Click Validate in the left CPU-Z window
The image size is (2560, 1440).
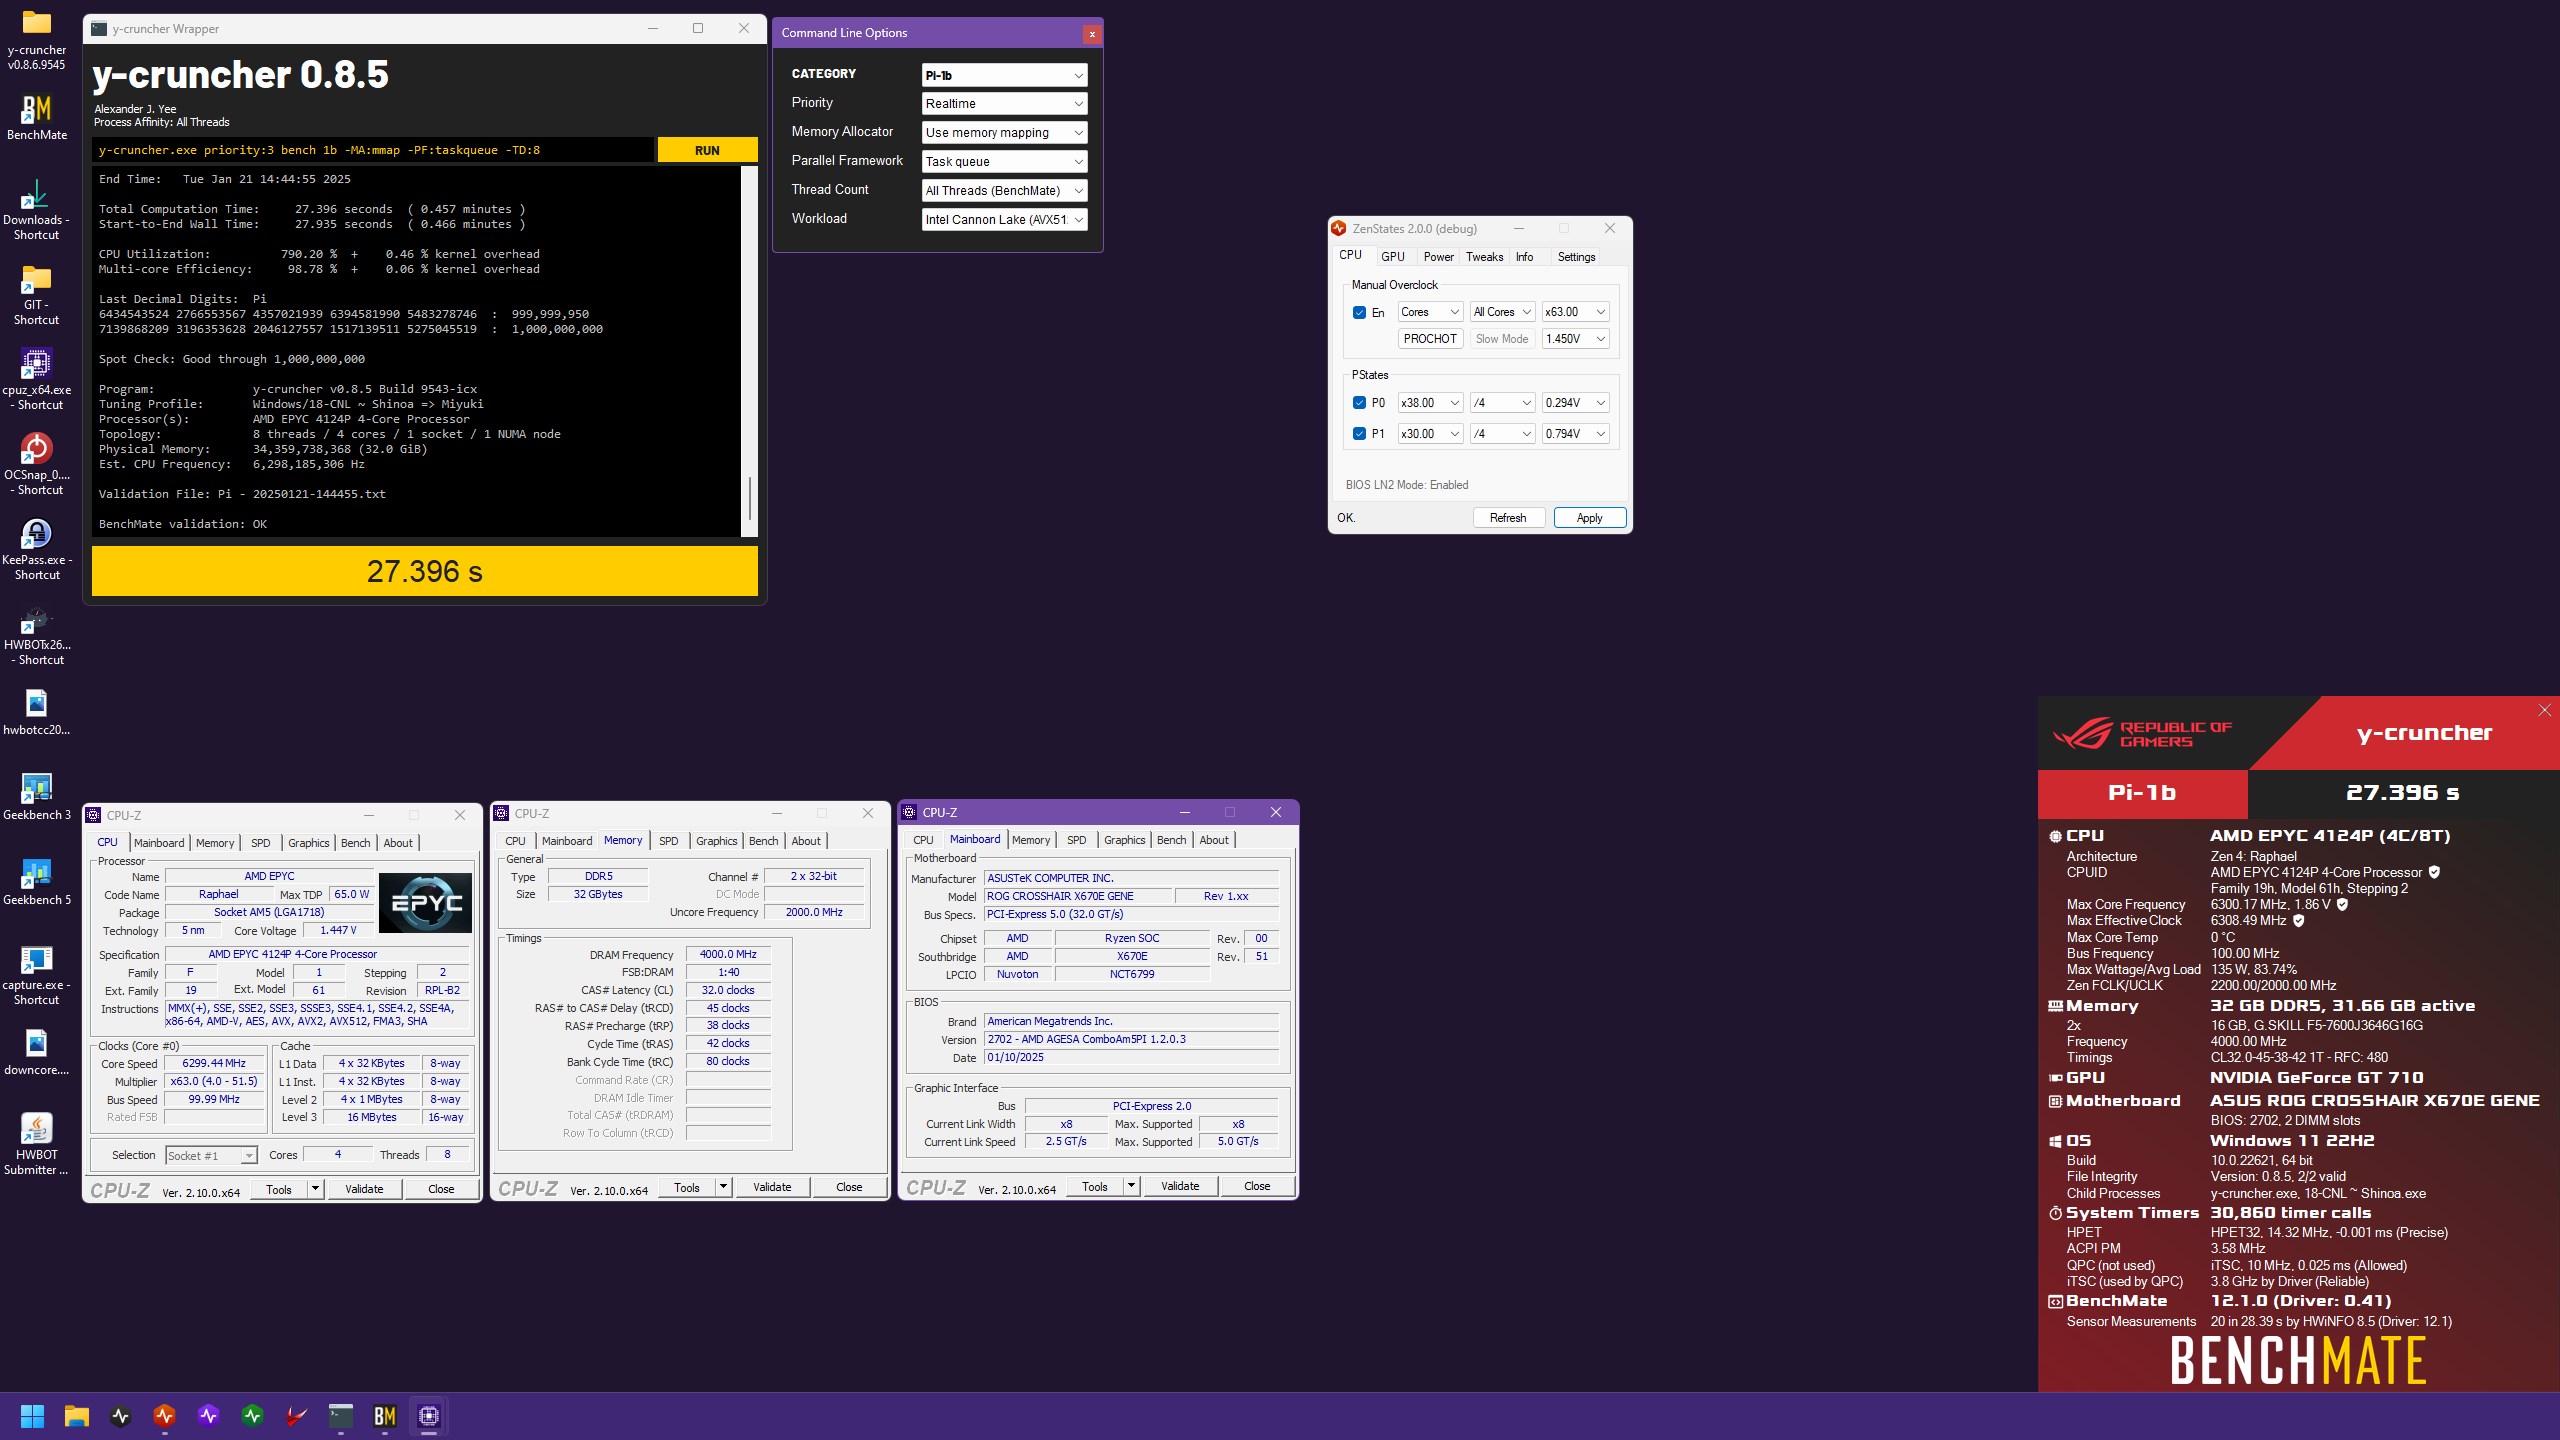click(x=364, y=1189)
